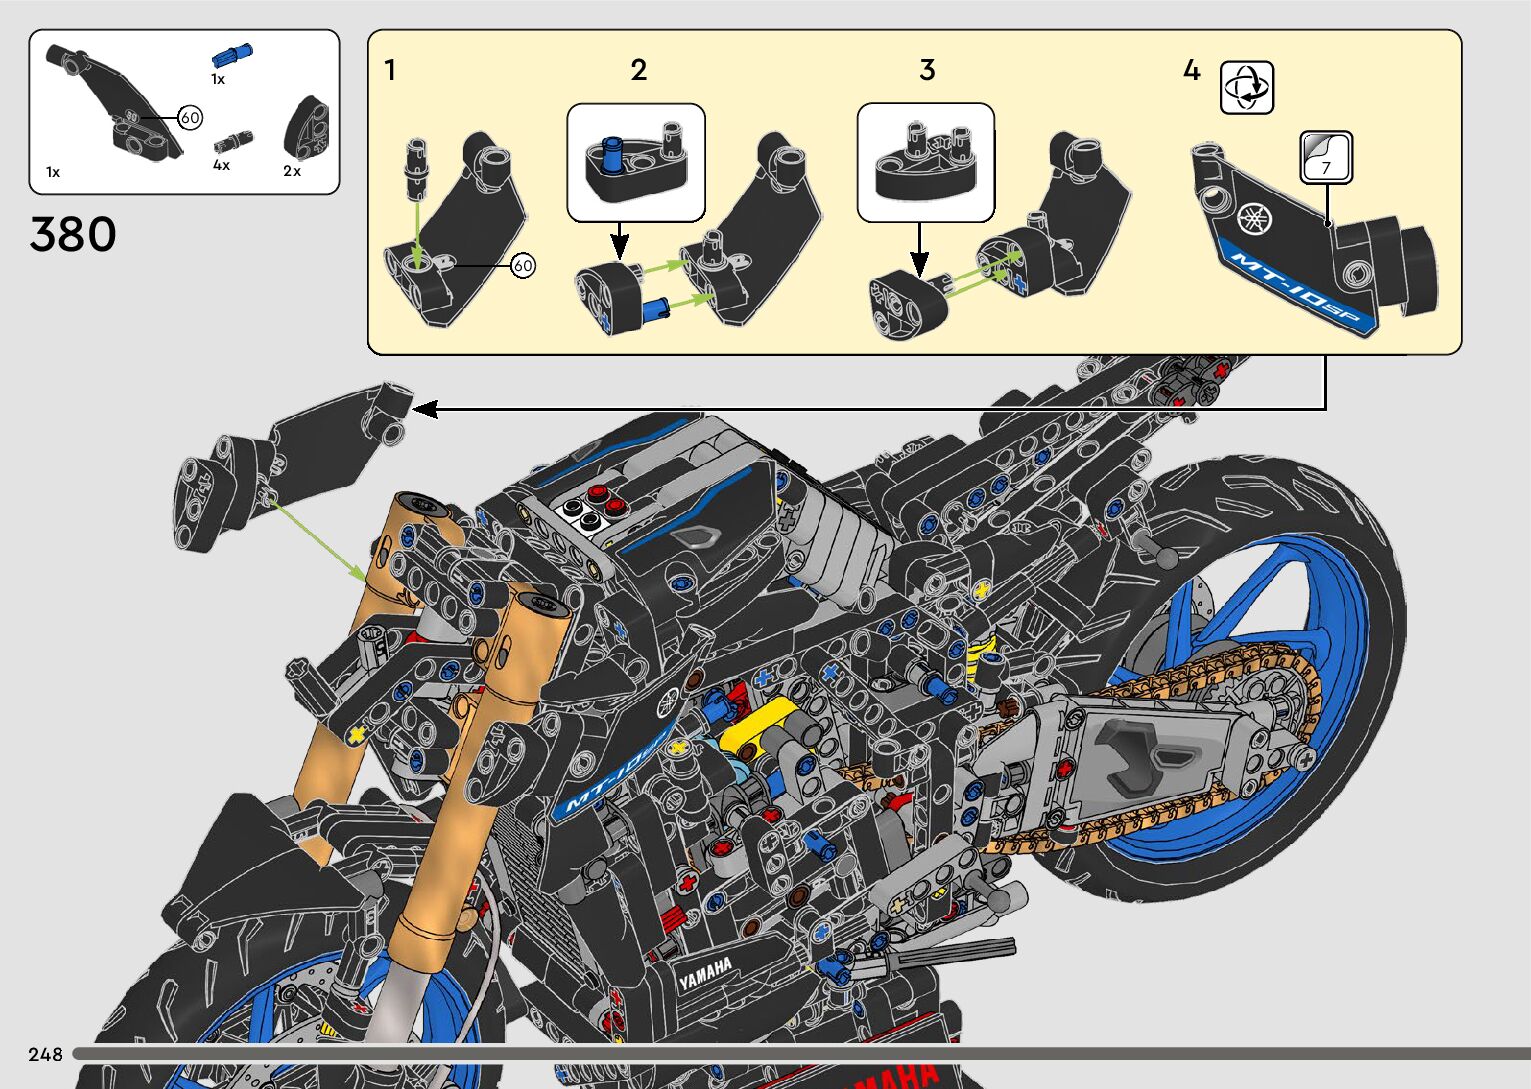Click the black arrow head pointing to assembled panel

click(x=425, y=408)
